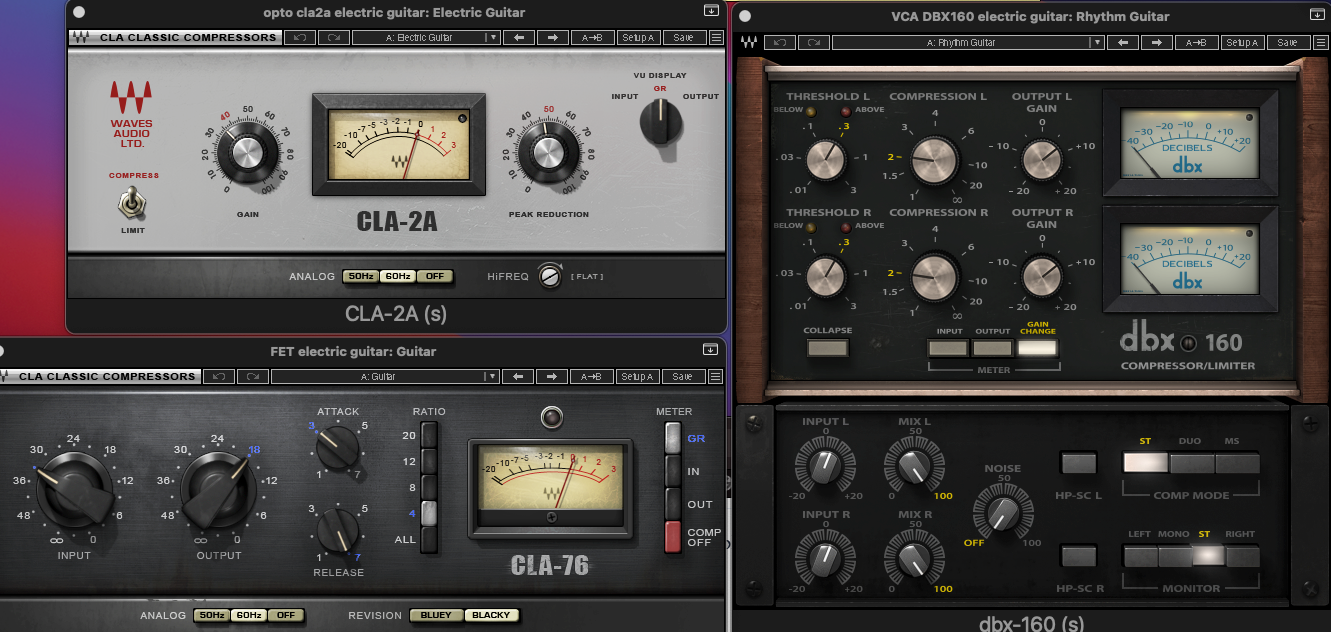Undo in the CLA-76 plugin toolbar

(218, 376)
